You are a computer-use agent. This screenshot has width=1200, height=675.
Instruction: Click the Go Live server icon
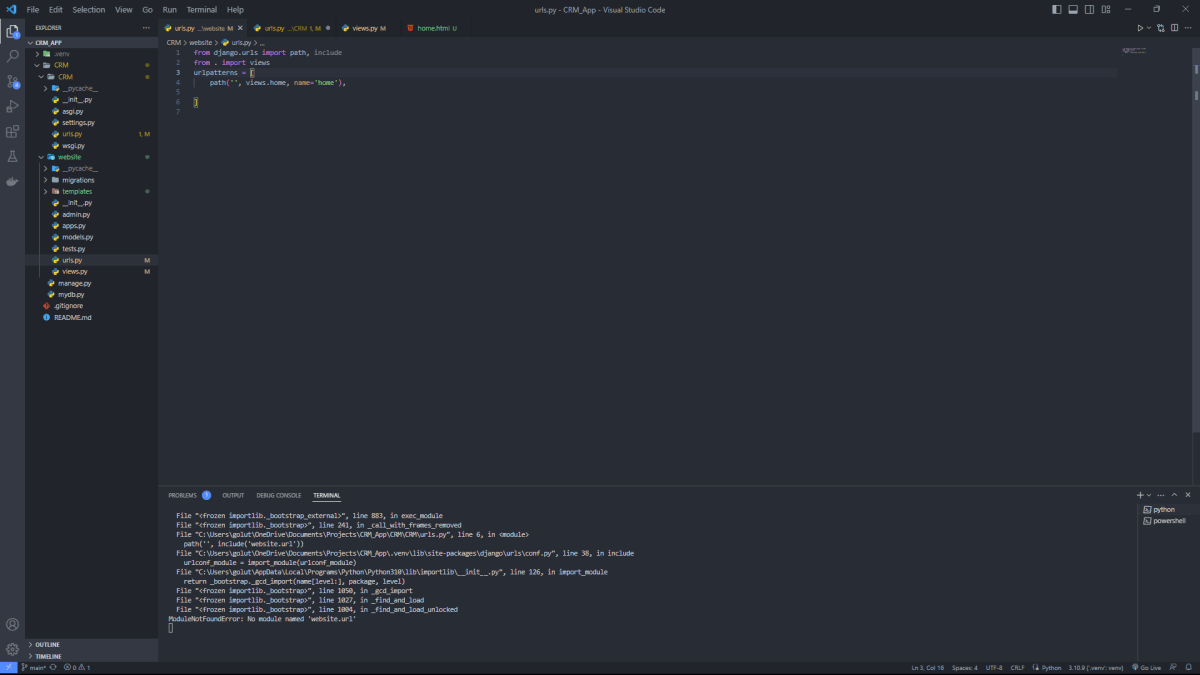click(1145, 667)
